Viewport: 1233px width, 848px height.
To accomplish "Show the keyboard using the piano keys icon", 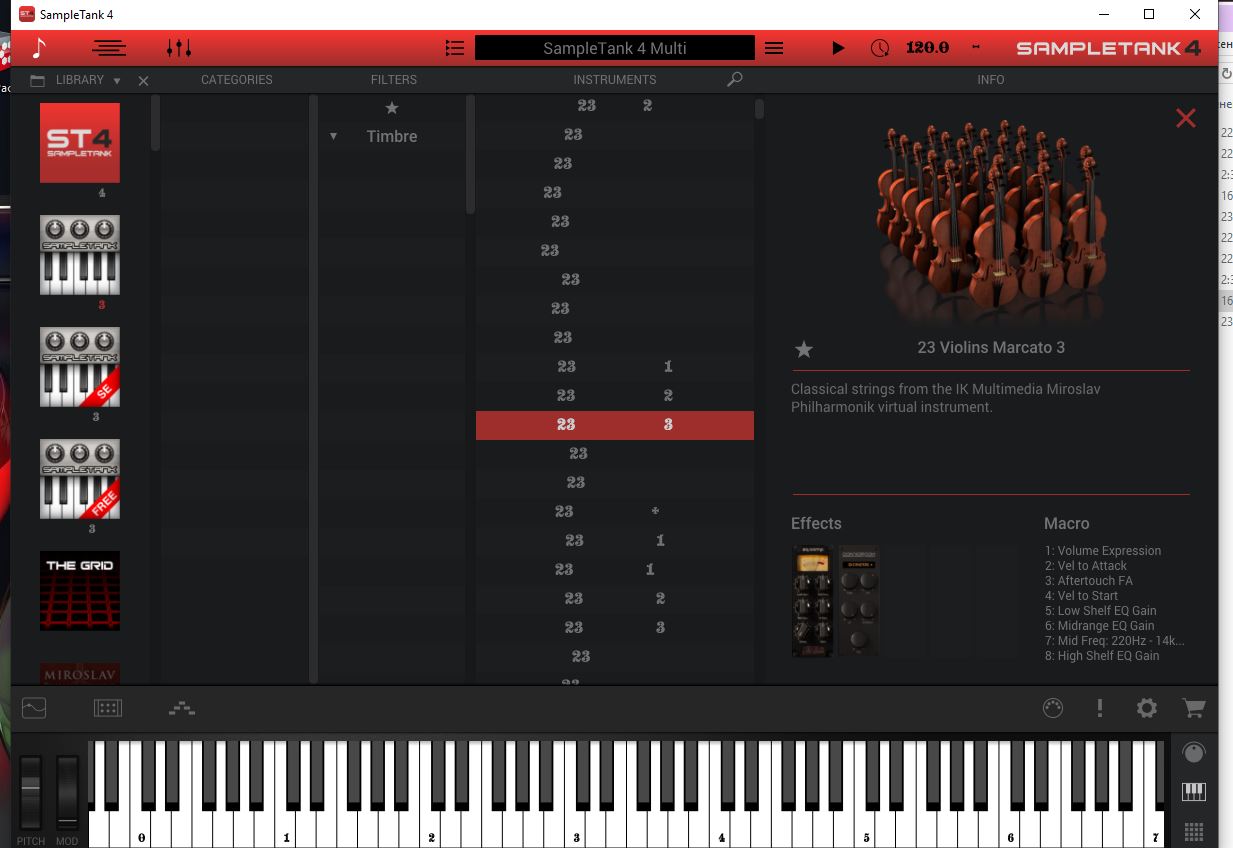I will point(1194,793).
